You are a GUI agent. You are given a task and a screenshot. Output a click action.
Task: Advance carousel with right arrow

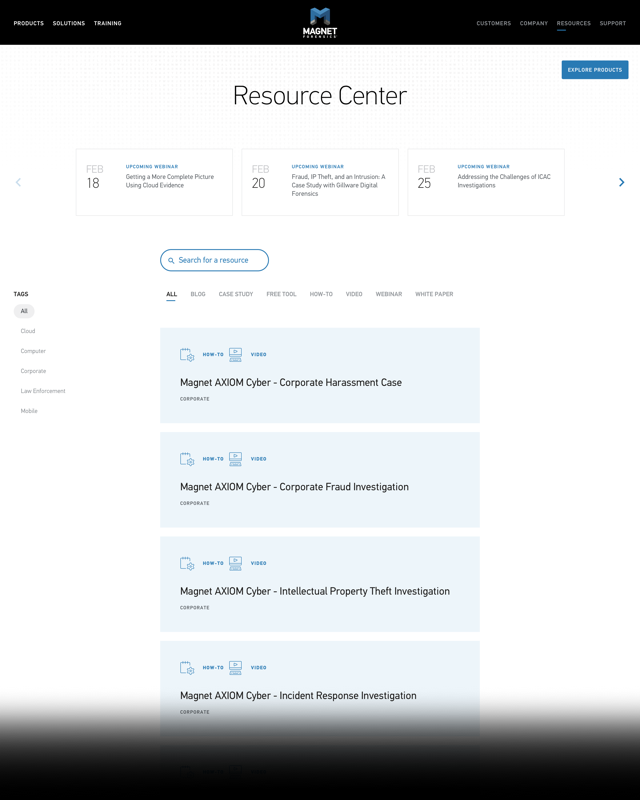click(621, 182)
